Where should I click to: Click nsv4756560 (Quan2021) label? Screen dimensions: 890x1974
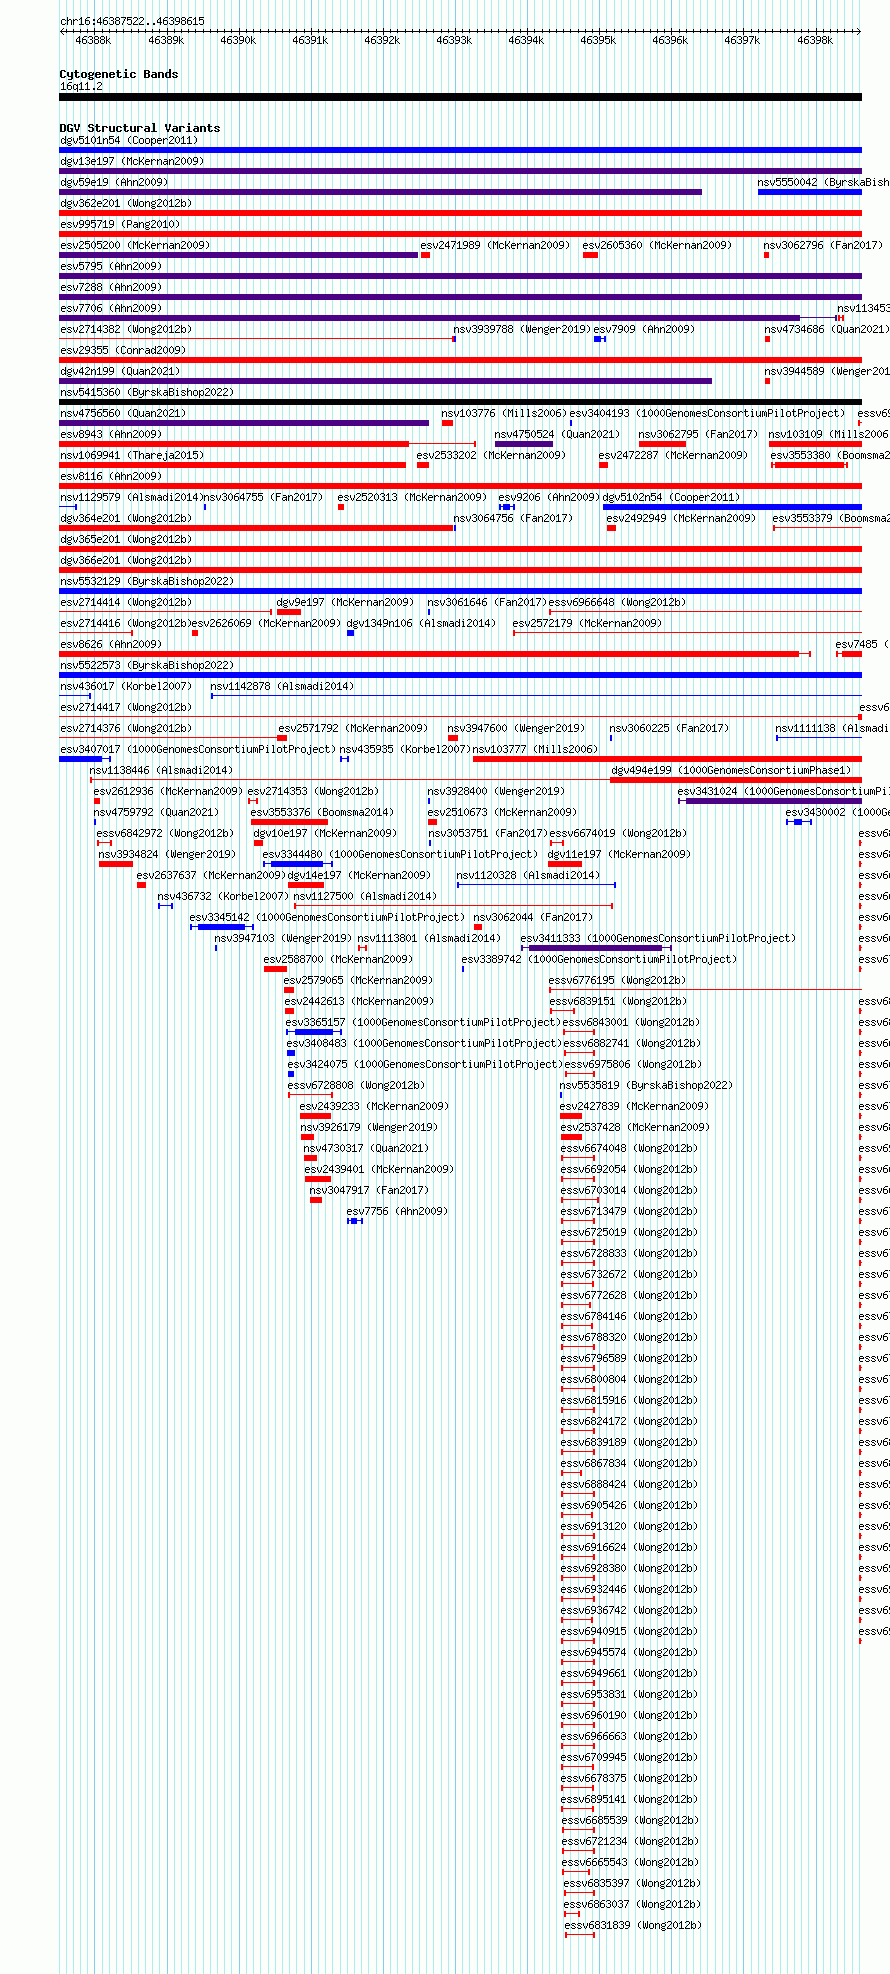tap(123, 413)
